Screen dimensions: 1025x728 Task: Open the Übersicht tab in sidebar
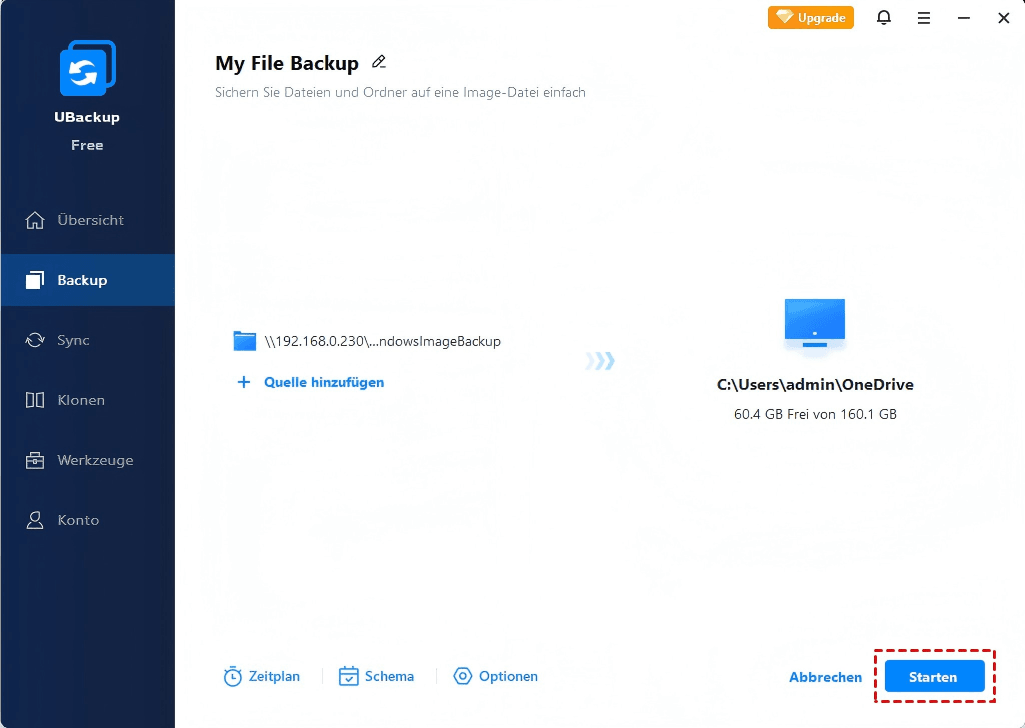(x=88, y=220)
